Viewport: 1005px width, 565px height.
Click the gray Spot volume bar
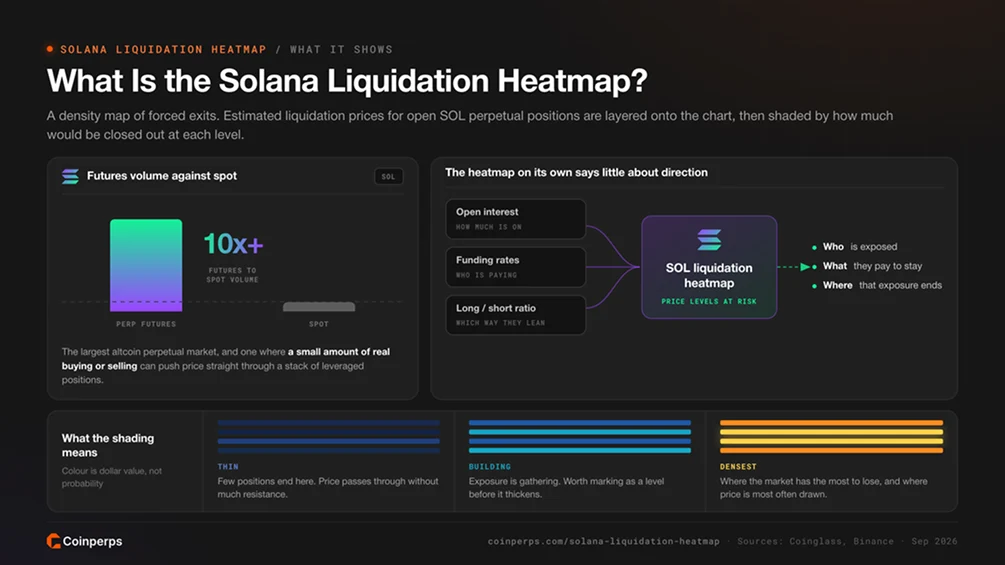319,307
